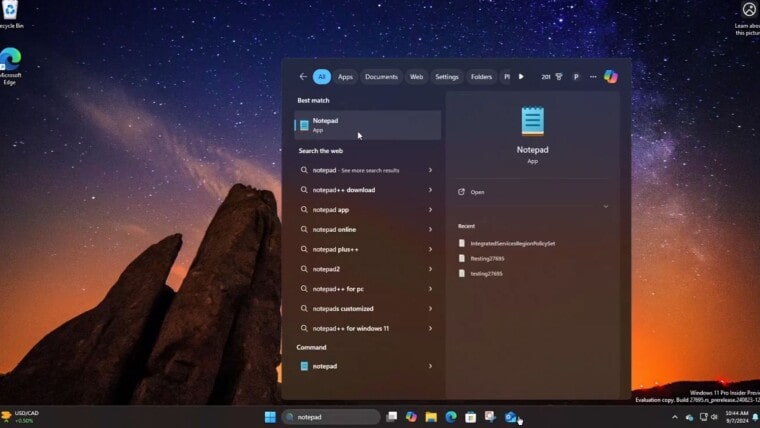
Task: Switch to the Apps filter tab
Action: (346, 77)
